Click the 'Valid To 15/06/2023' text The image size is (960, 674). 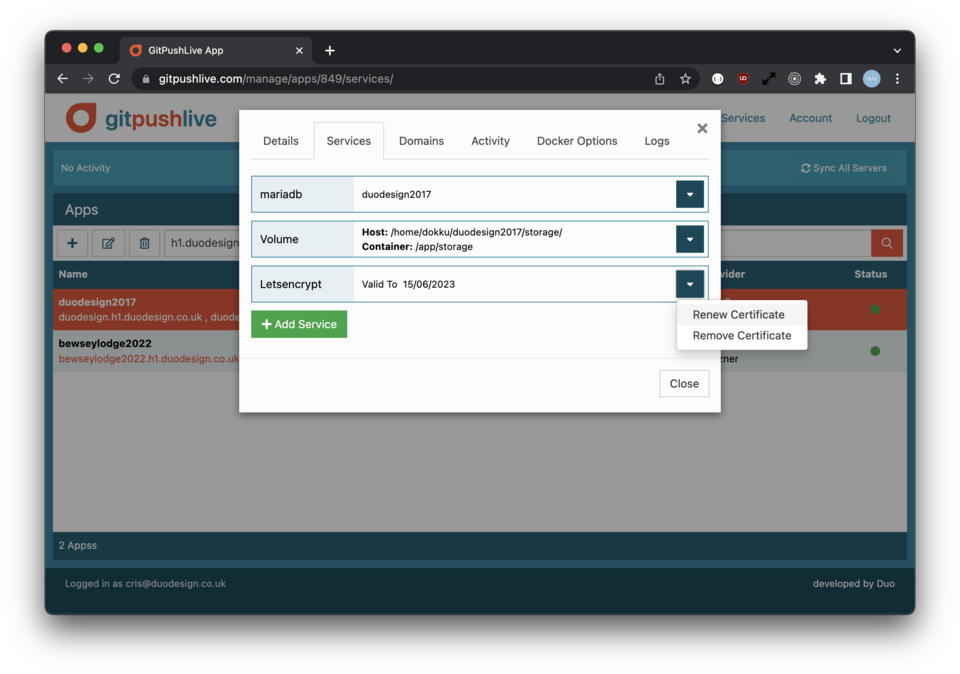408,284
